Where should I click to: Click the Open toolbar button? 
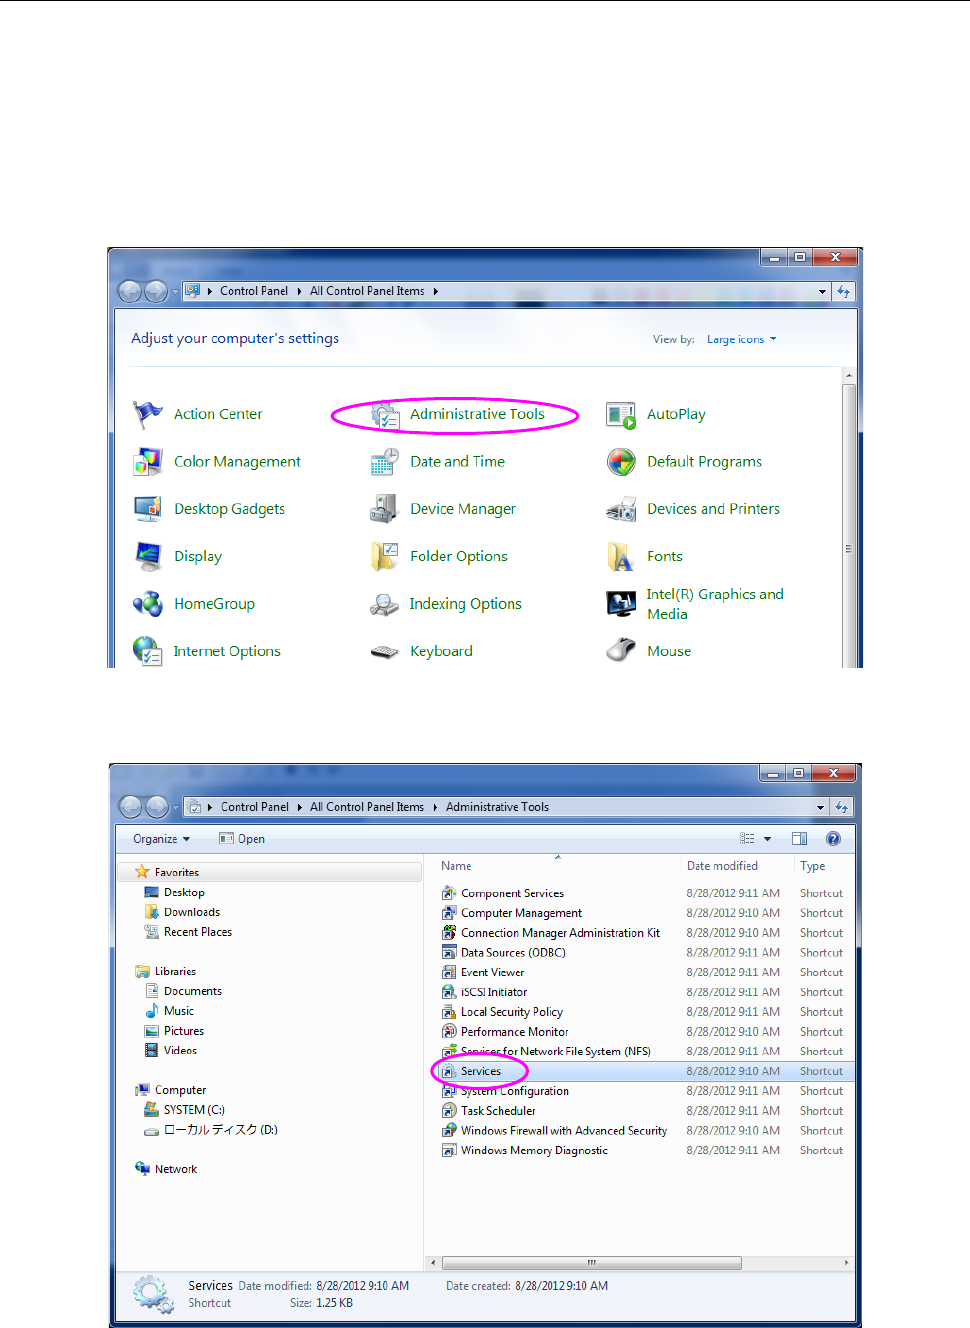242,839
